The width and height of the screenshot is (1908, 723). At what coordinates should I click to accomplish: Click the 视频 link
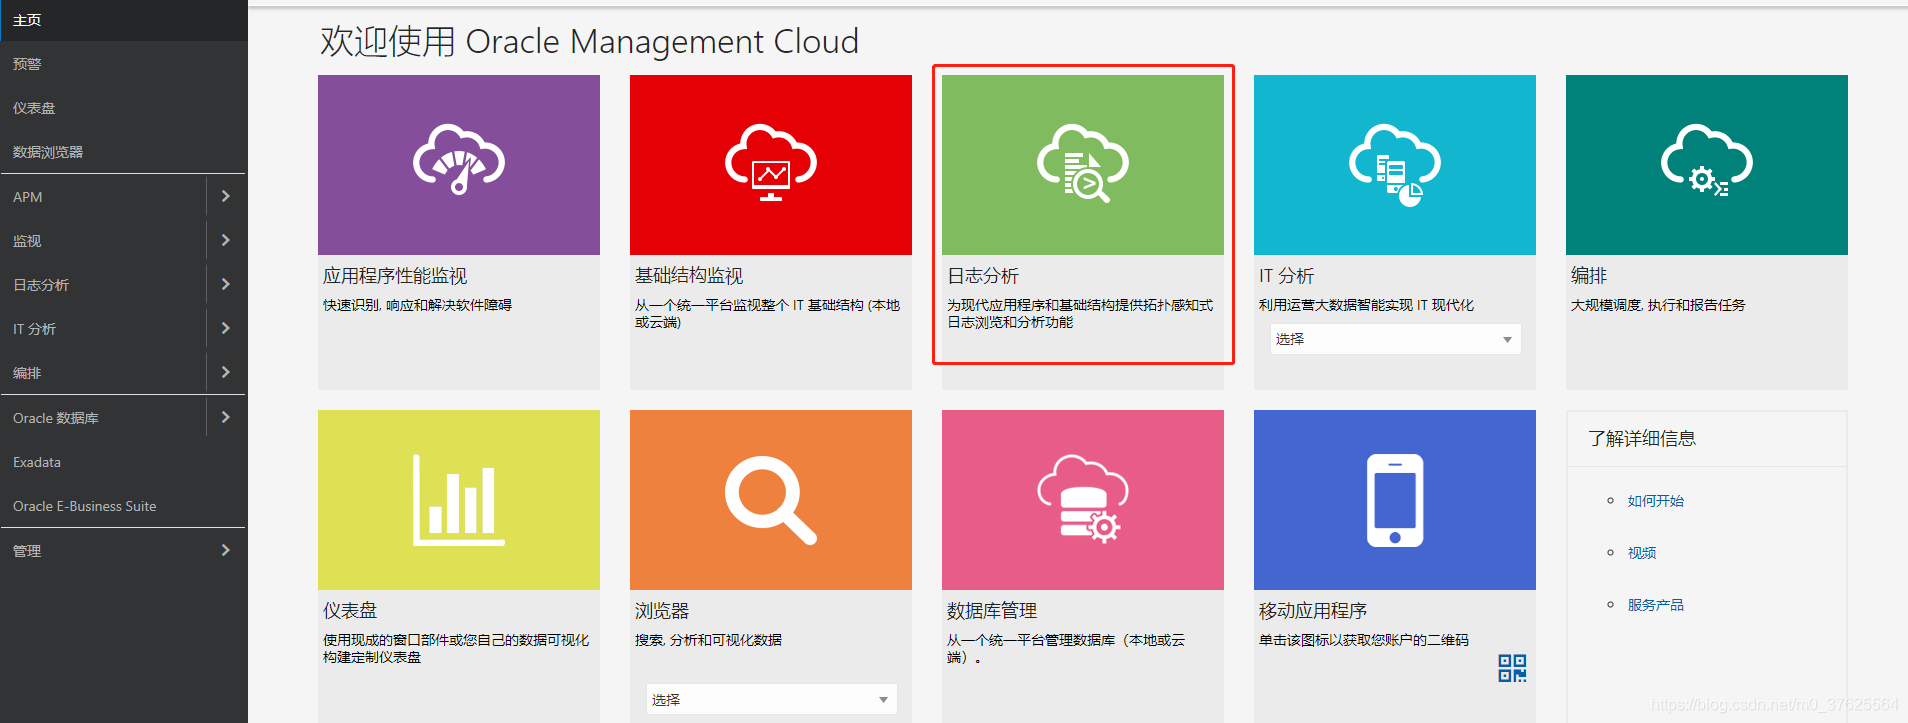pos(1641,553)
